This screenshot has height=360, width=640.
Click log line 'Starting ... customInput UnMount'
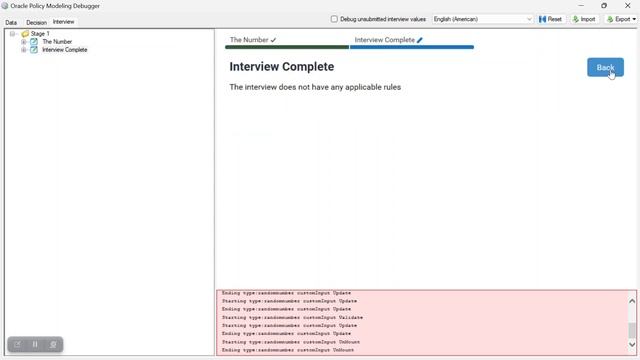[291, 342]
